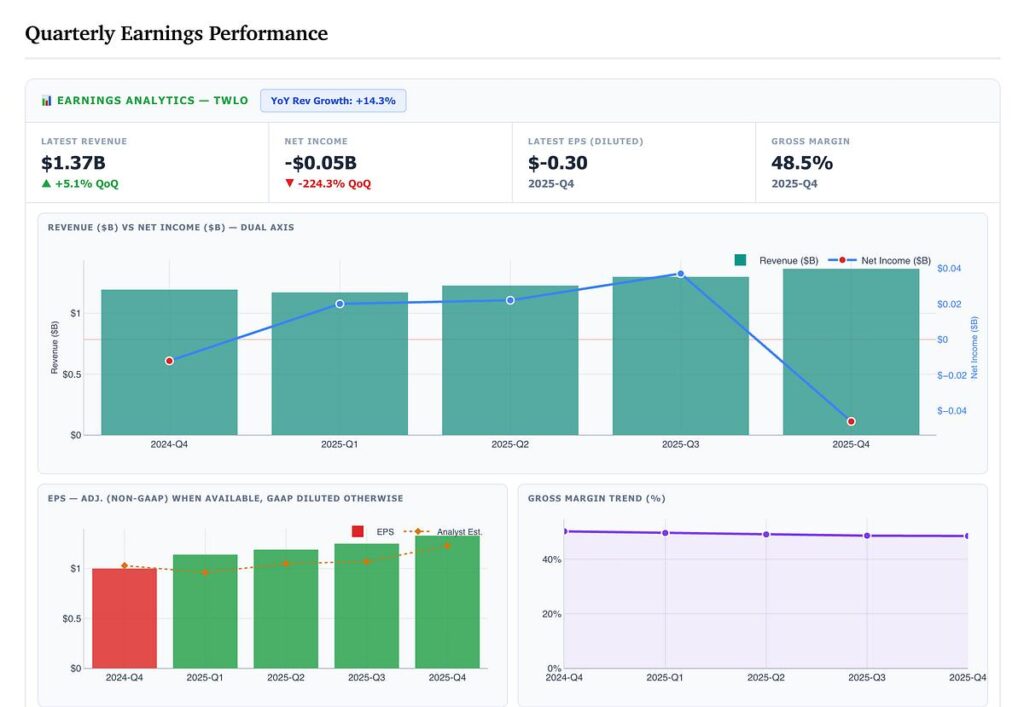Toggle the Analyst Est. legend entry
This screenshot has height=707, width=1024.
pyautogui.click(x=443, y=531)
